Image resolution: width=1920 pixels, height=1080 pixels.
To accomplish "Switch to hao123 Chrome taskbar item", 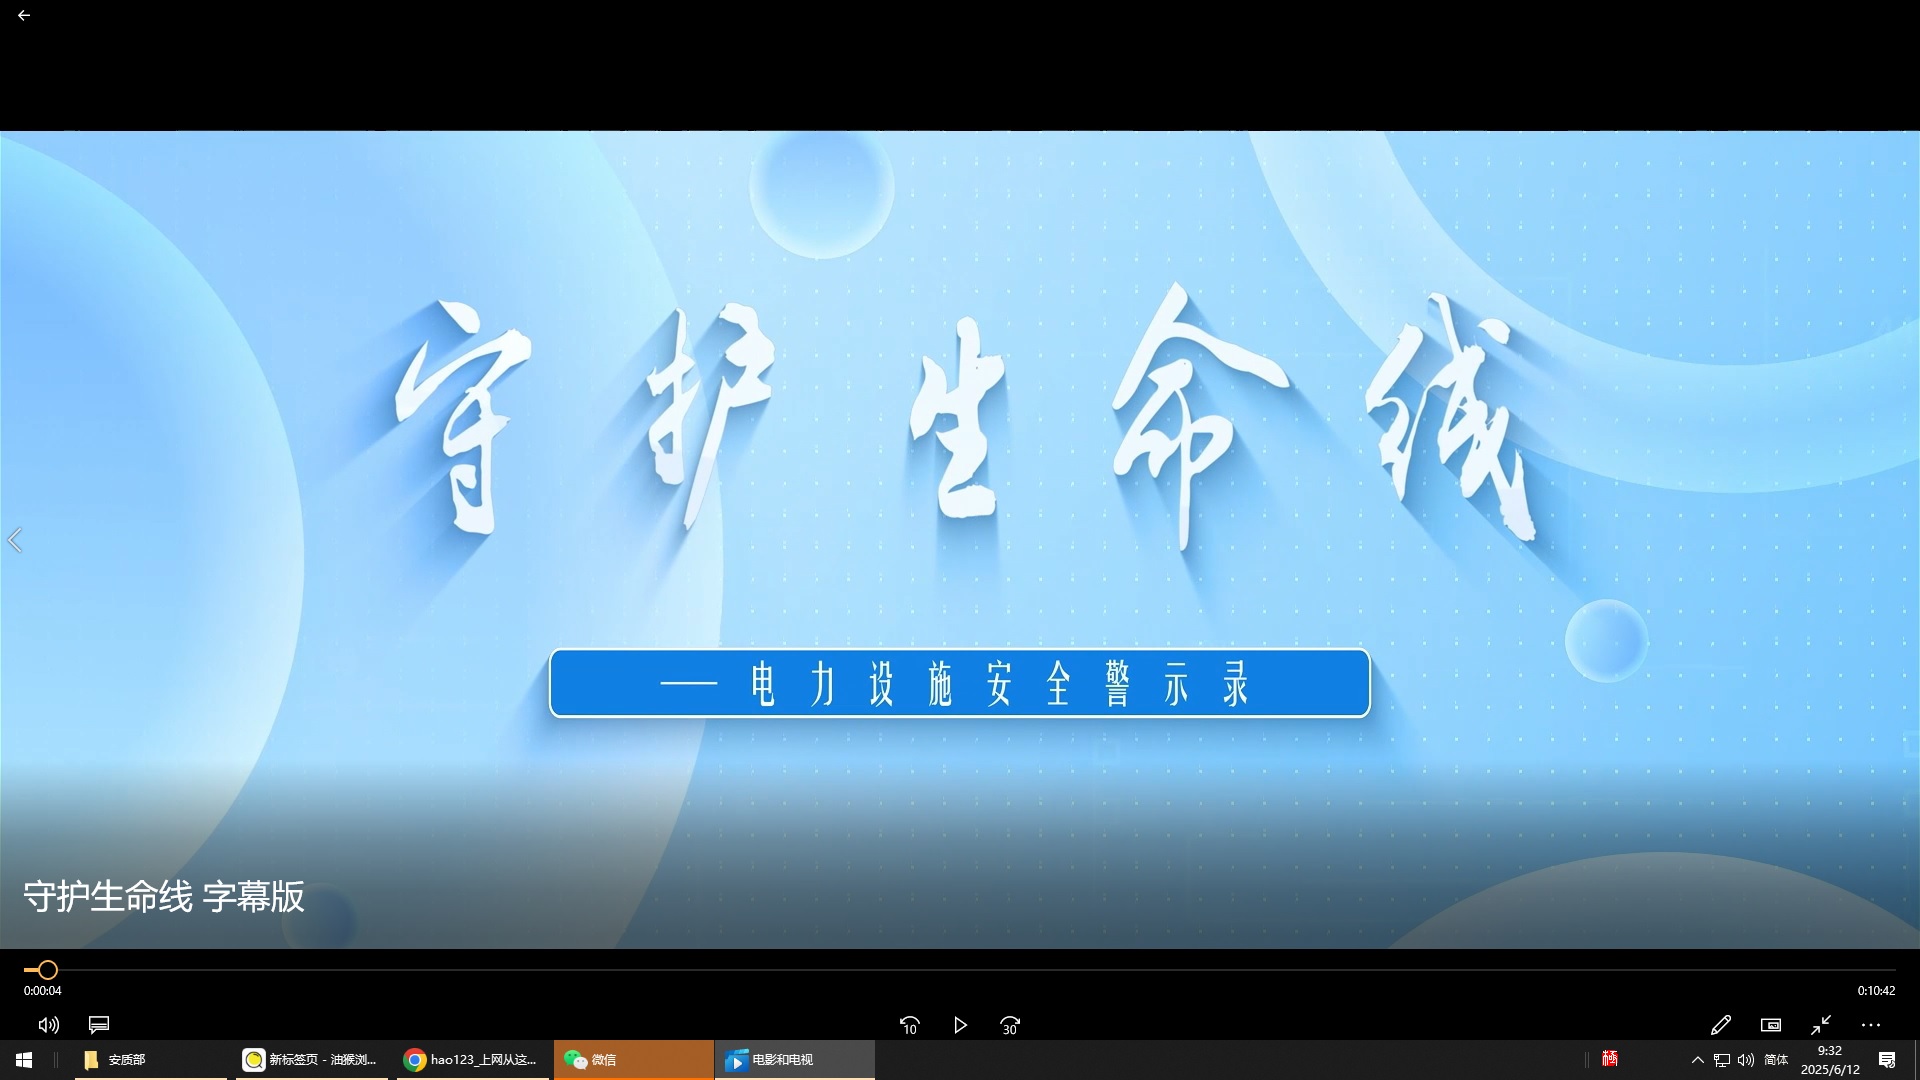I will coord(470,1059).
